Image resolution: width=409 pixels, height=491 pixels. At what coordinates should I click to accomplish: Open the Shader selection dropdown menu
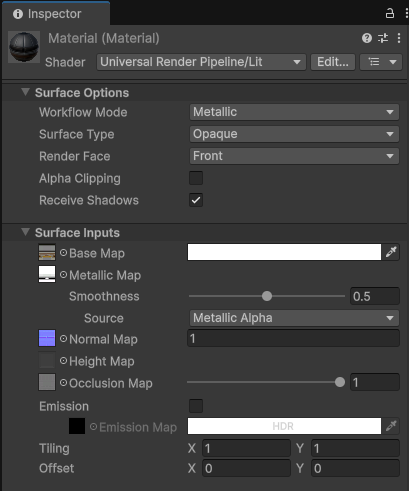point(201,62)
